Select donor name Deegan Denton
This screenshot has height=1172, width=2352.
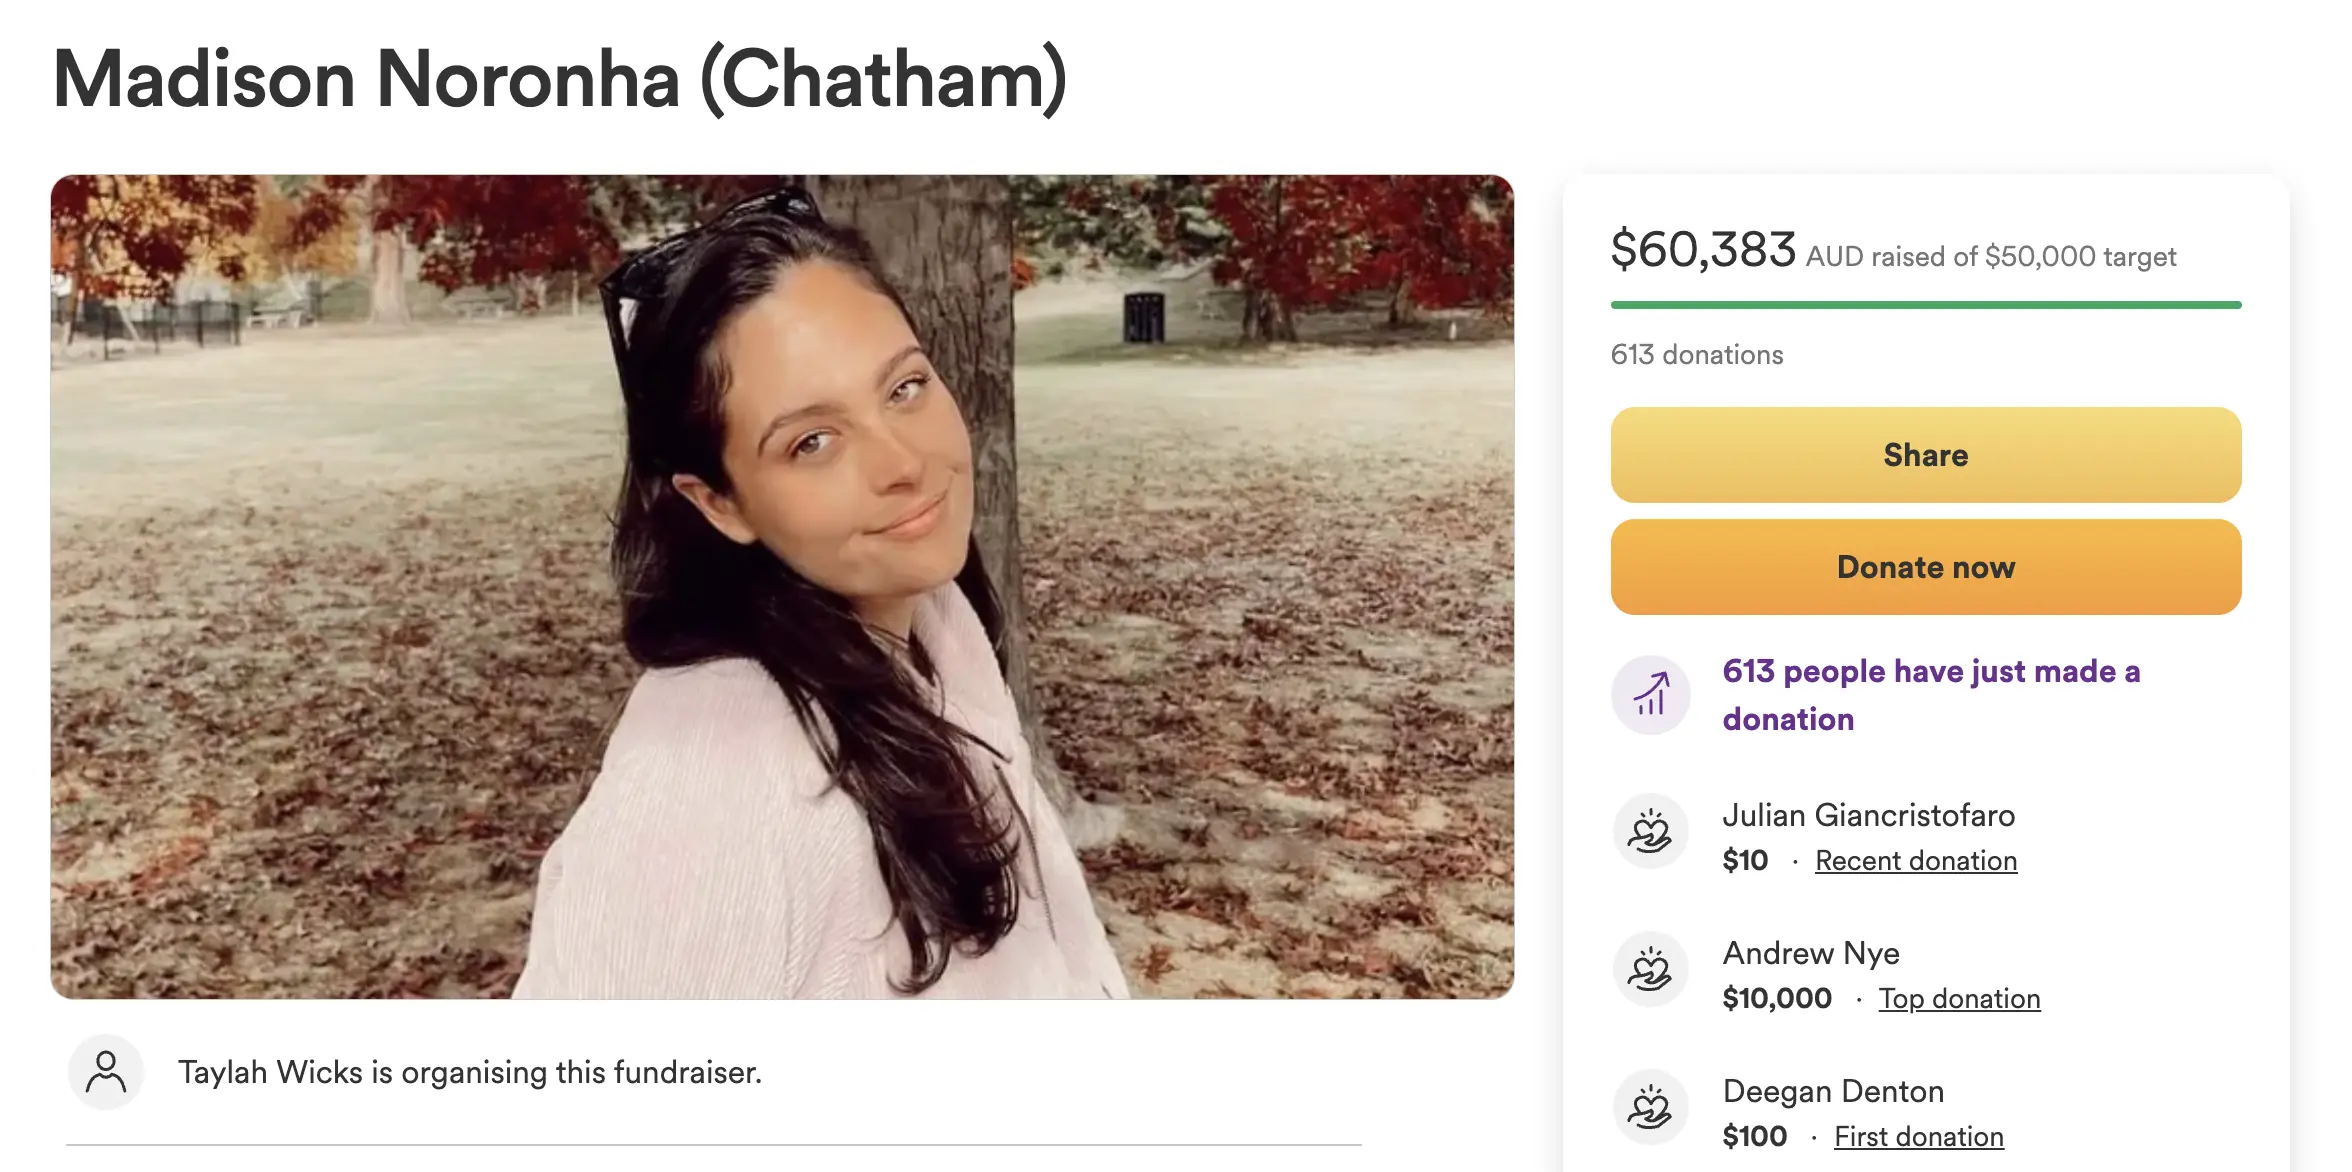click(x=1832, y=1092)
